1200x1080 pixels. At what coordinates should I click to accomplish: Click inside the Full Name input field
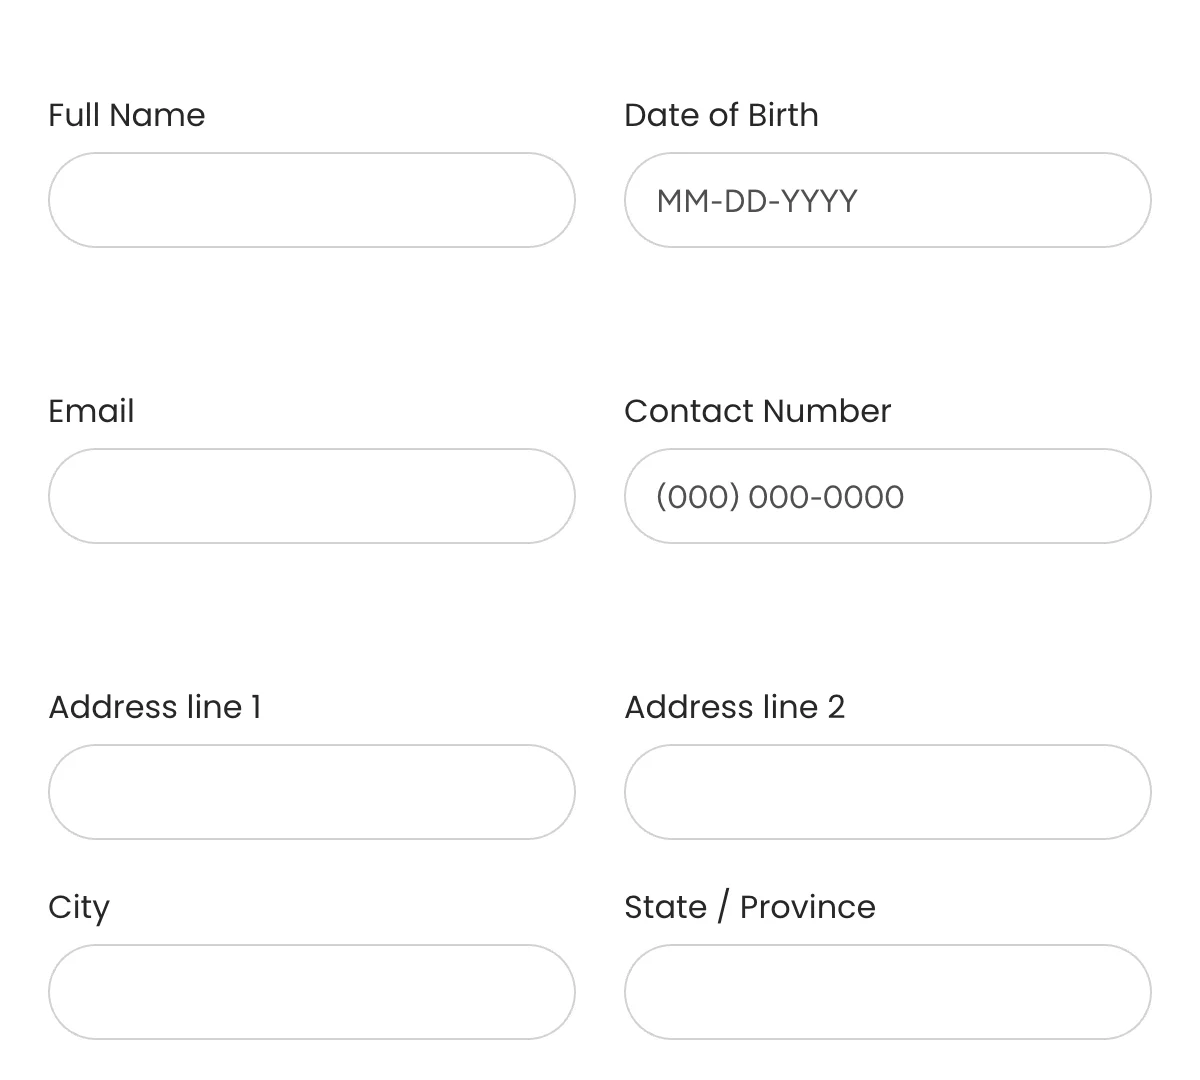(x=312, y=199)
